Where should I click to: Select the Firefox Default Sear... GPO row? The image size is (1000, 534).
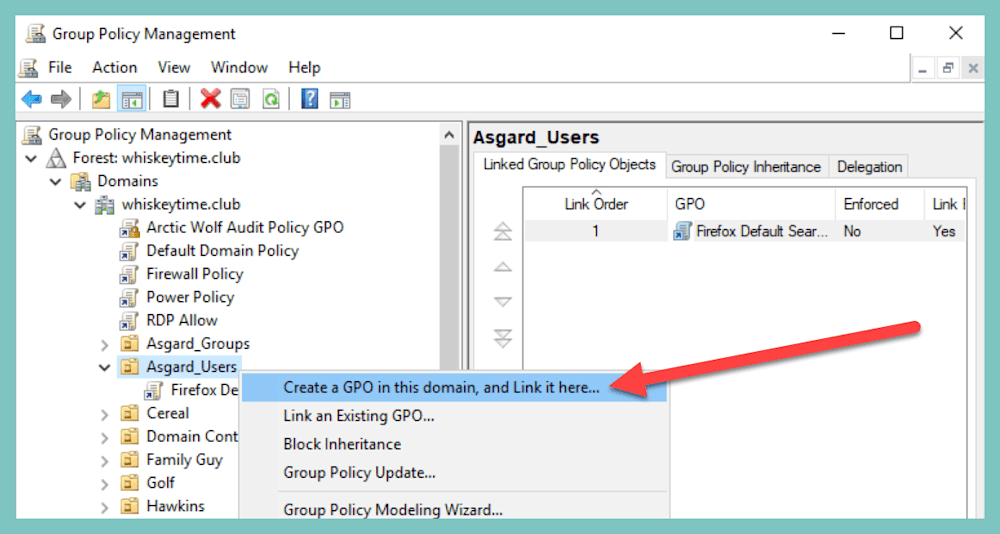(745, 231)
